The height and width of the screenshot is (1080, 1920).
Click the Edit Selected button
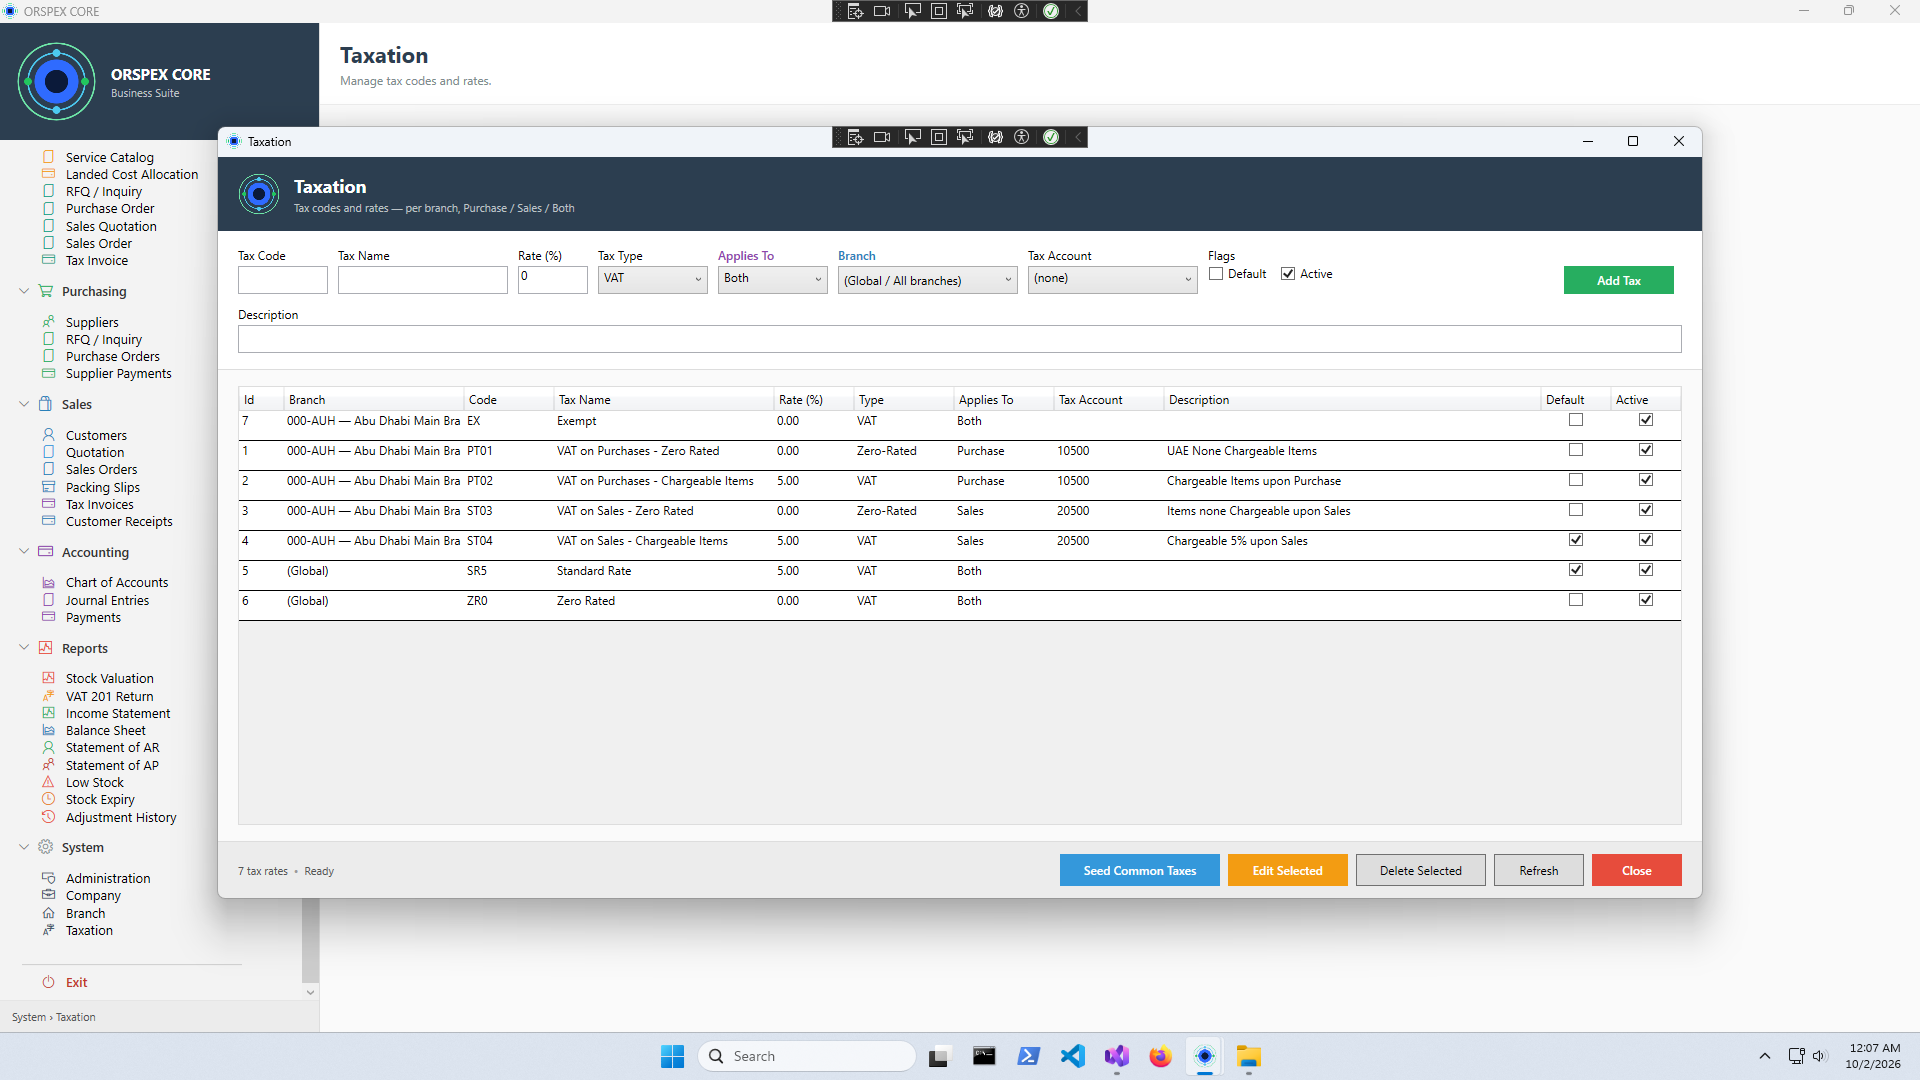point(1287,870)
